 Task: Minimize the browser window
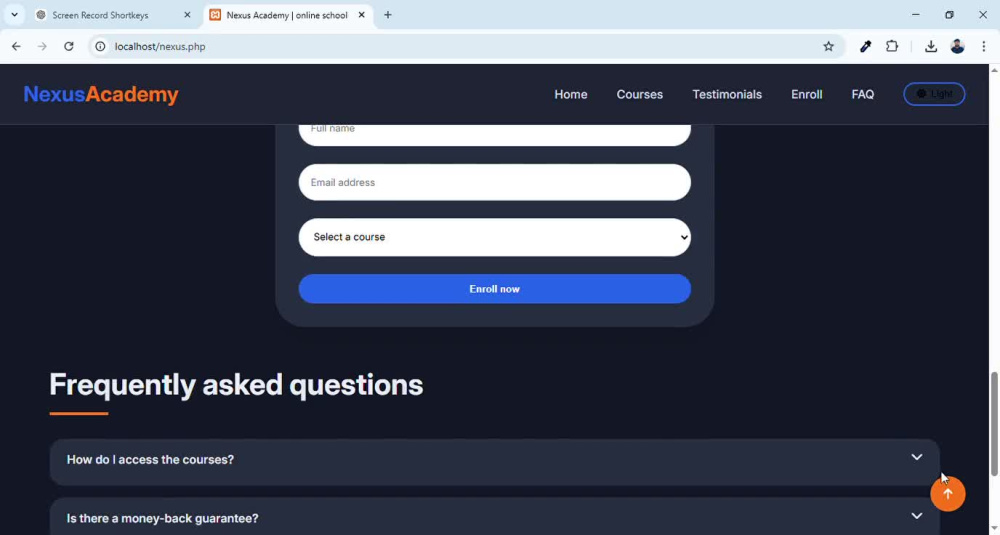coord(916,15)
